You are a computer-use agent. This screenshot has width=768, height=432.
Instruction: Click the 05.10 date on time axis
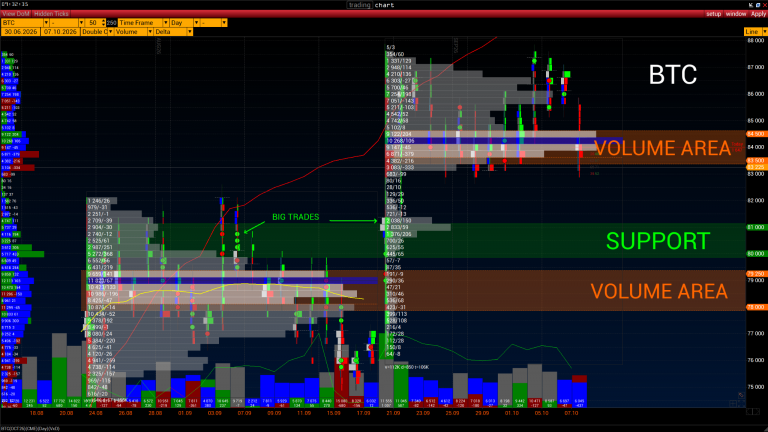pyautogui.click(x=542, y=413)
